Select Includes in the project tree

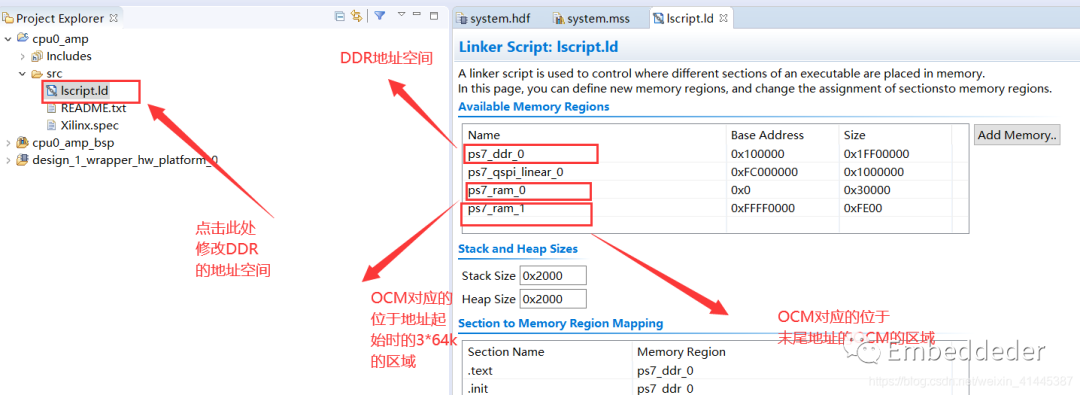(69, 56)
